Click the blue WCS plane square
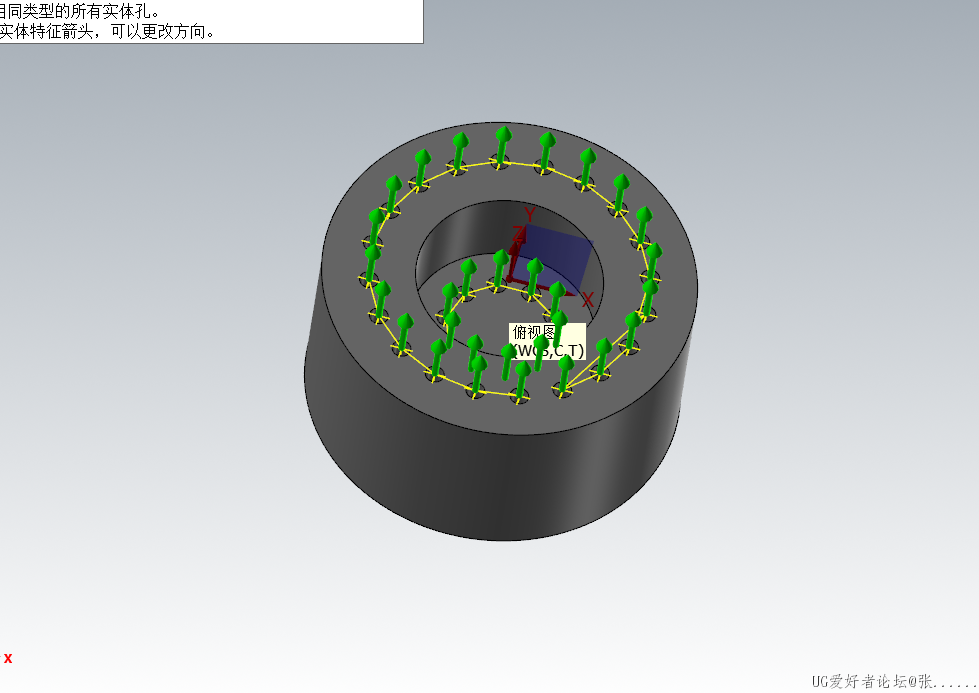This screenshot has width=979, height=693. pyautogui.click(x=554, y=261)
